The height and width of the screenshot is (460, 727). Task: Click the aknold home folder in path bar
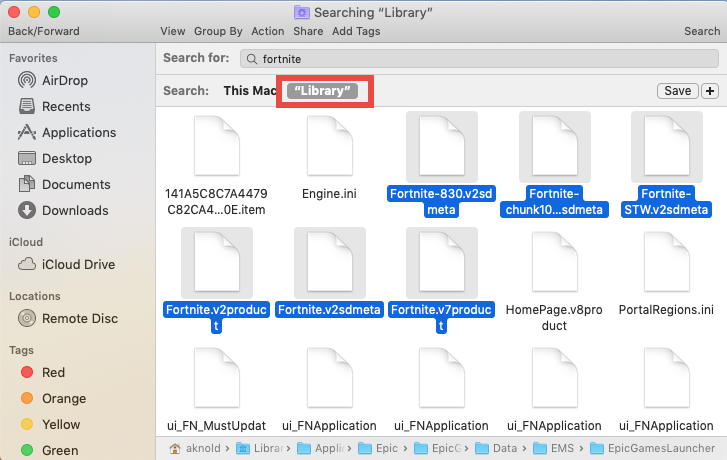click(196, 448)
